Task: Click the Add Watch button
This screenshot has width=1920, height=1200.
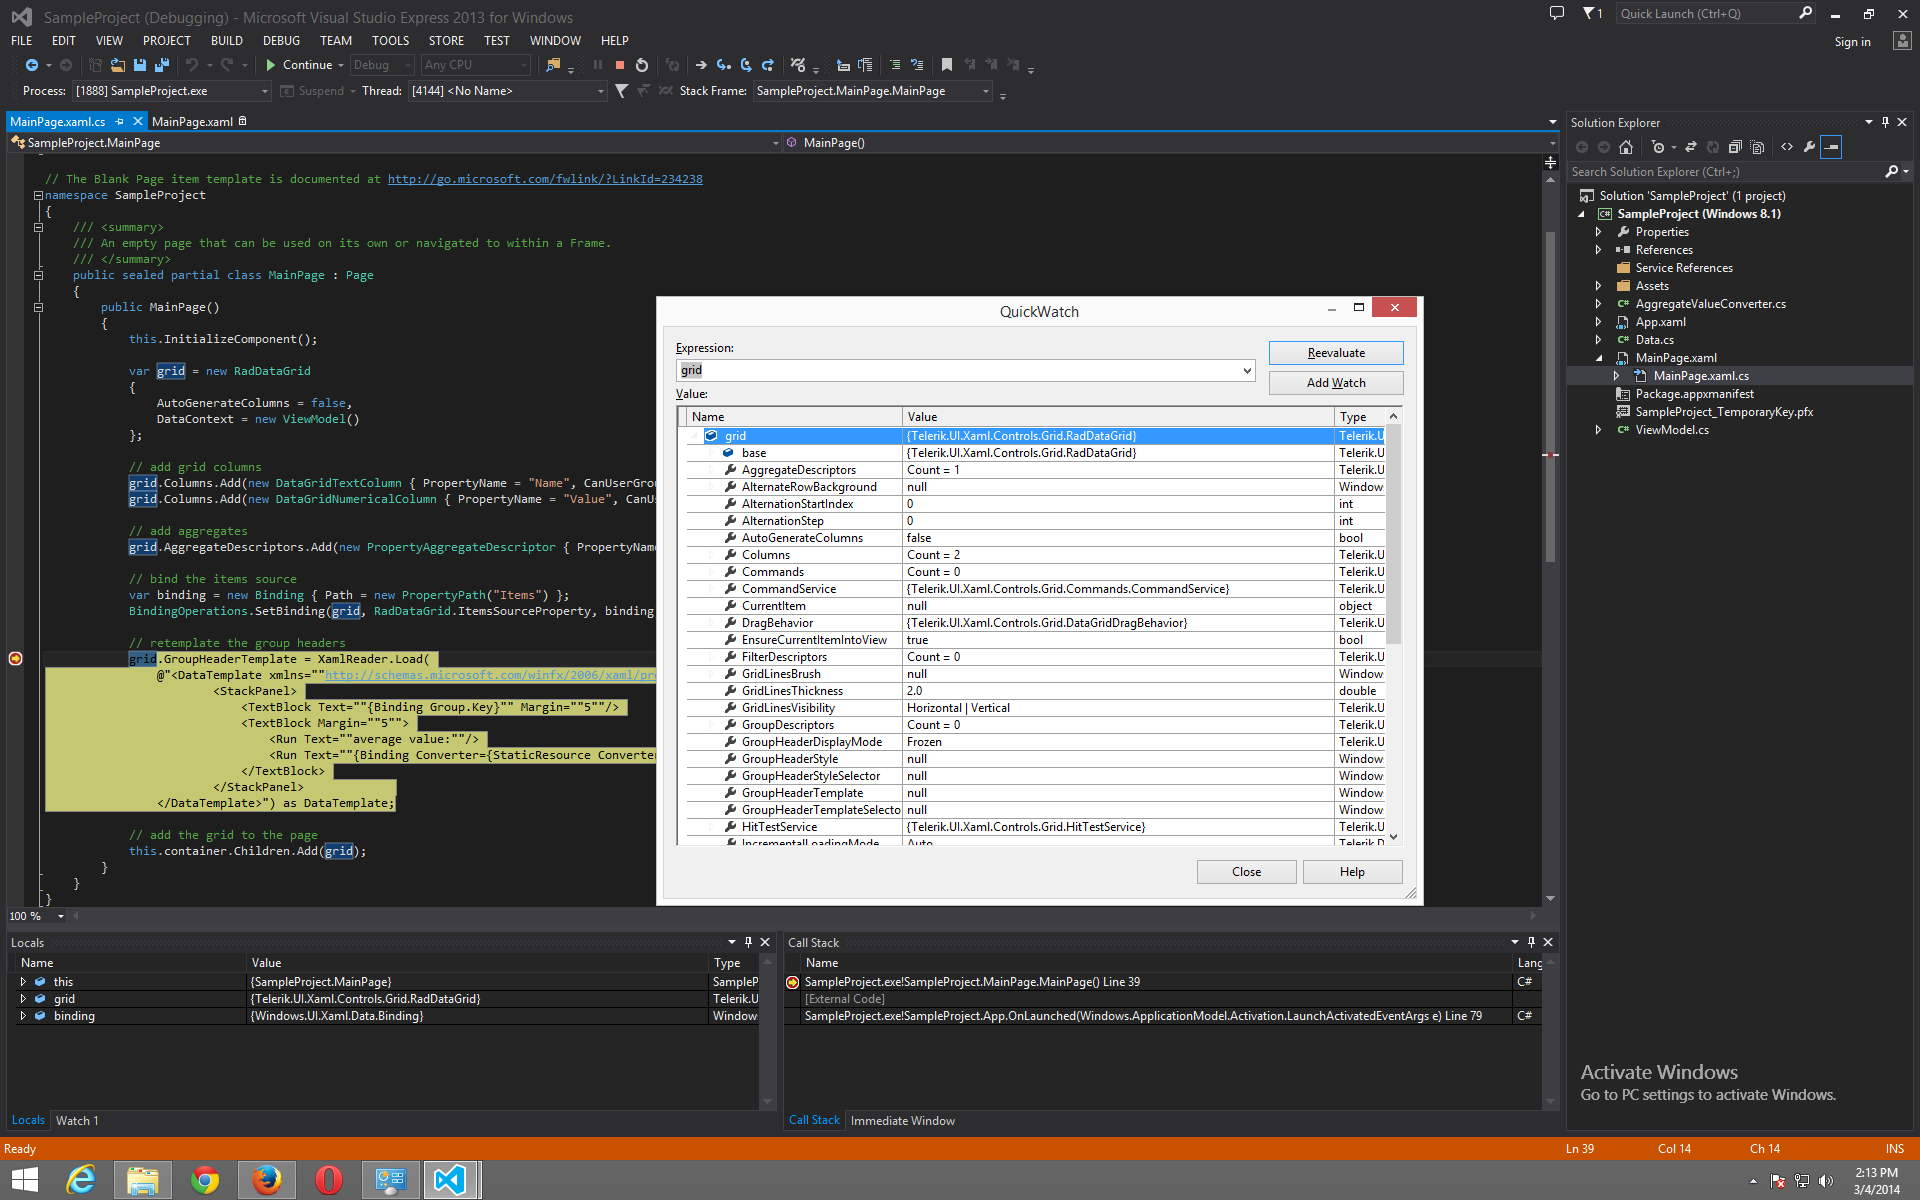Action: tap(1335, 383)
